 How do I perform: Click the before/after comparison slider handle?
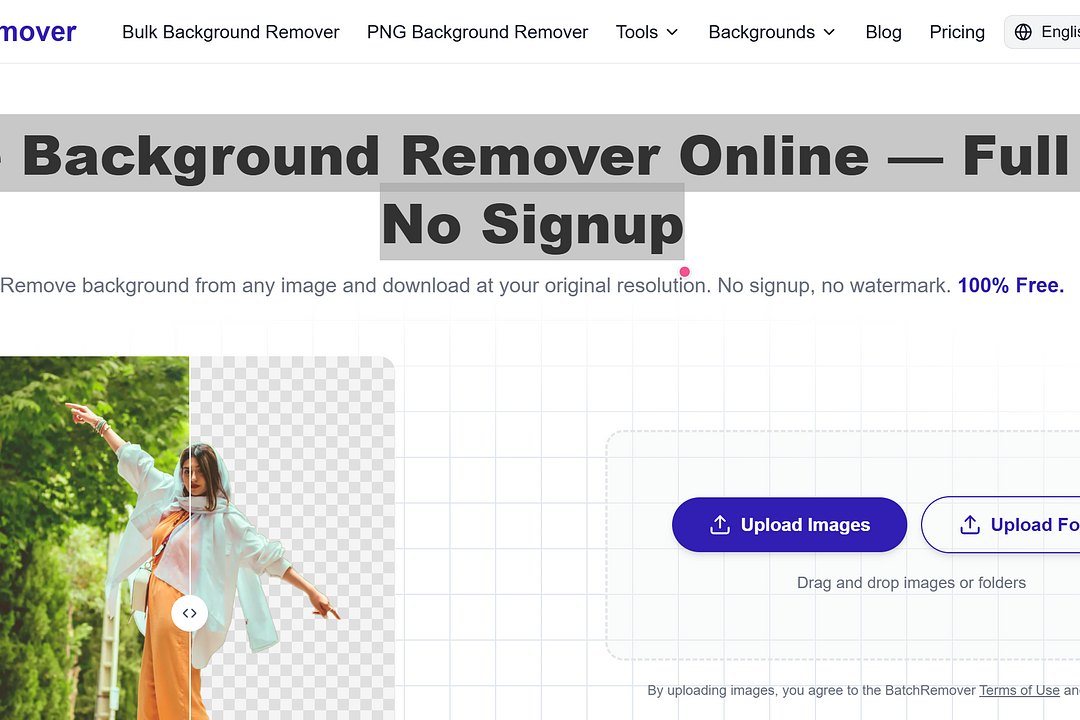[189, 613]
